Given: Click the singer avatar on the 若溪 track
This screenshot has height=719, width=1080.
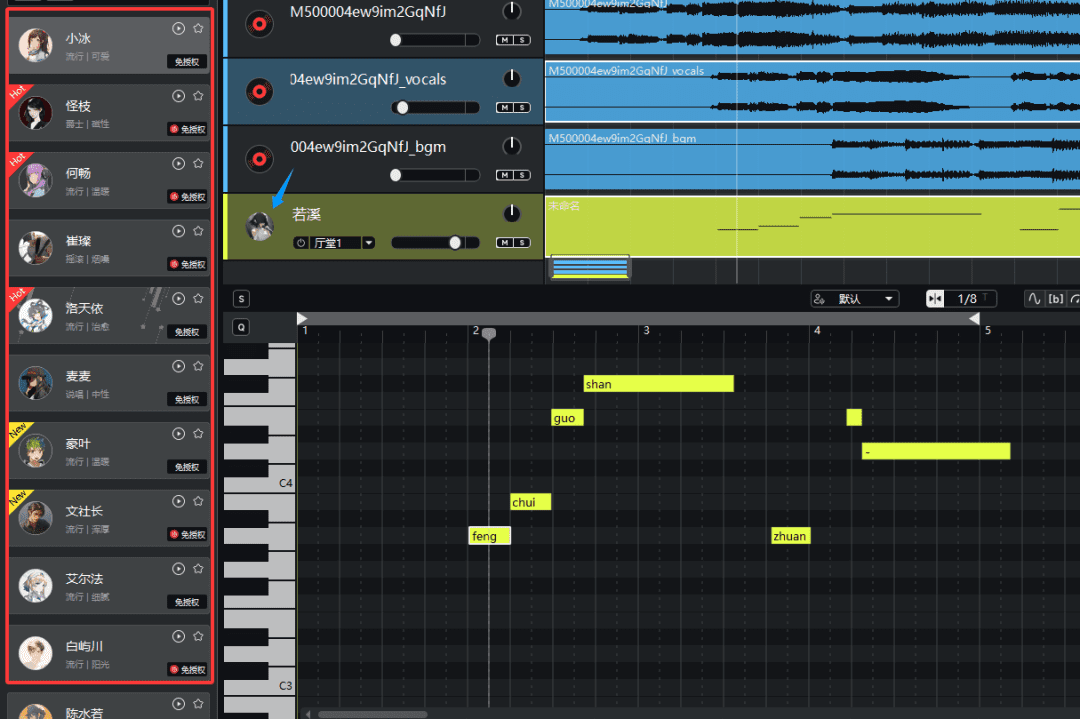Looking at the screenshot, I should pos(260,227).
